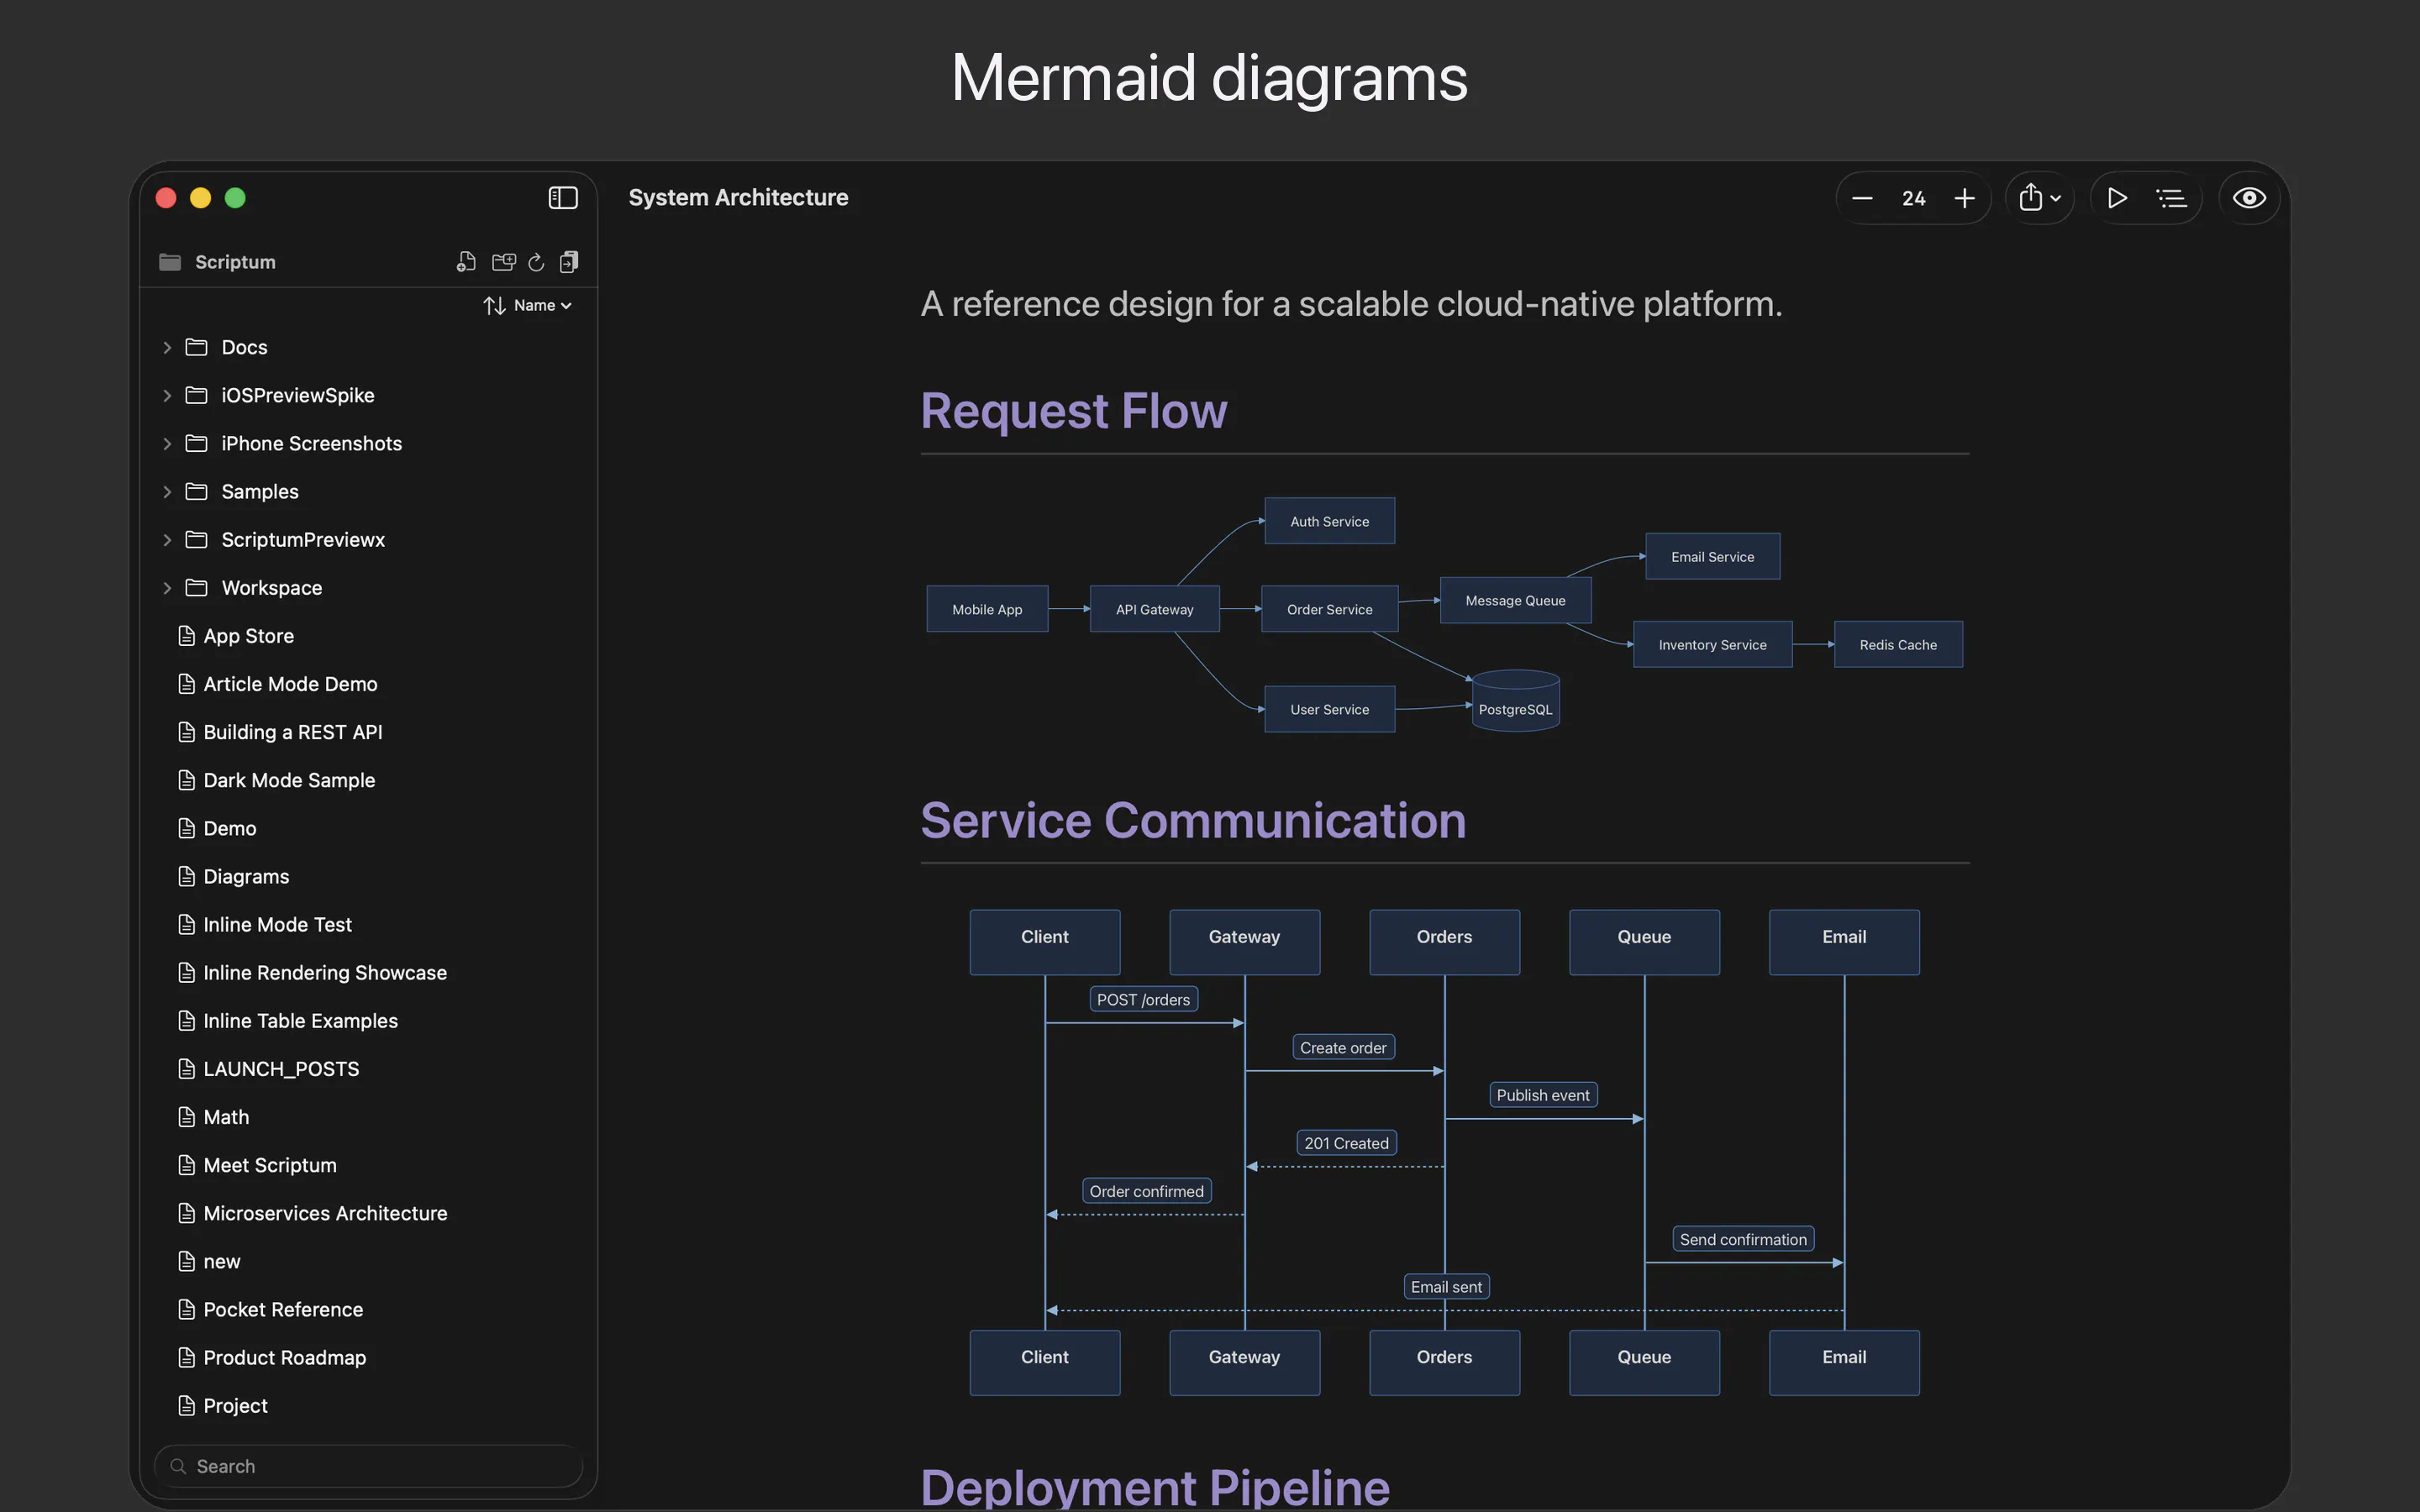
Task: Open the Name sort order dropdown
Action: click(x=527, y=305)
